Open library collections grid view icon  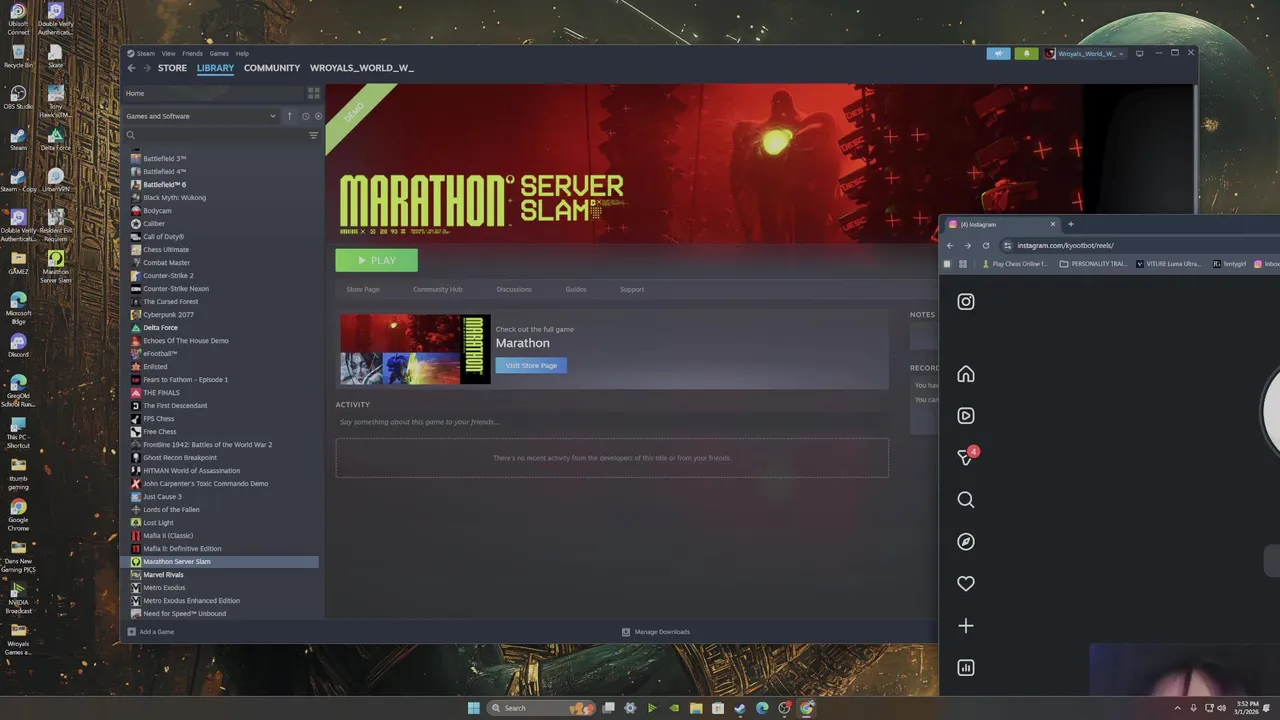tap(313, 93)
